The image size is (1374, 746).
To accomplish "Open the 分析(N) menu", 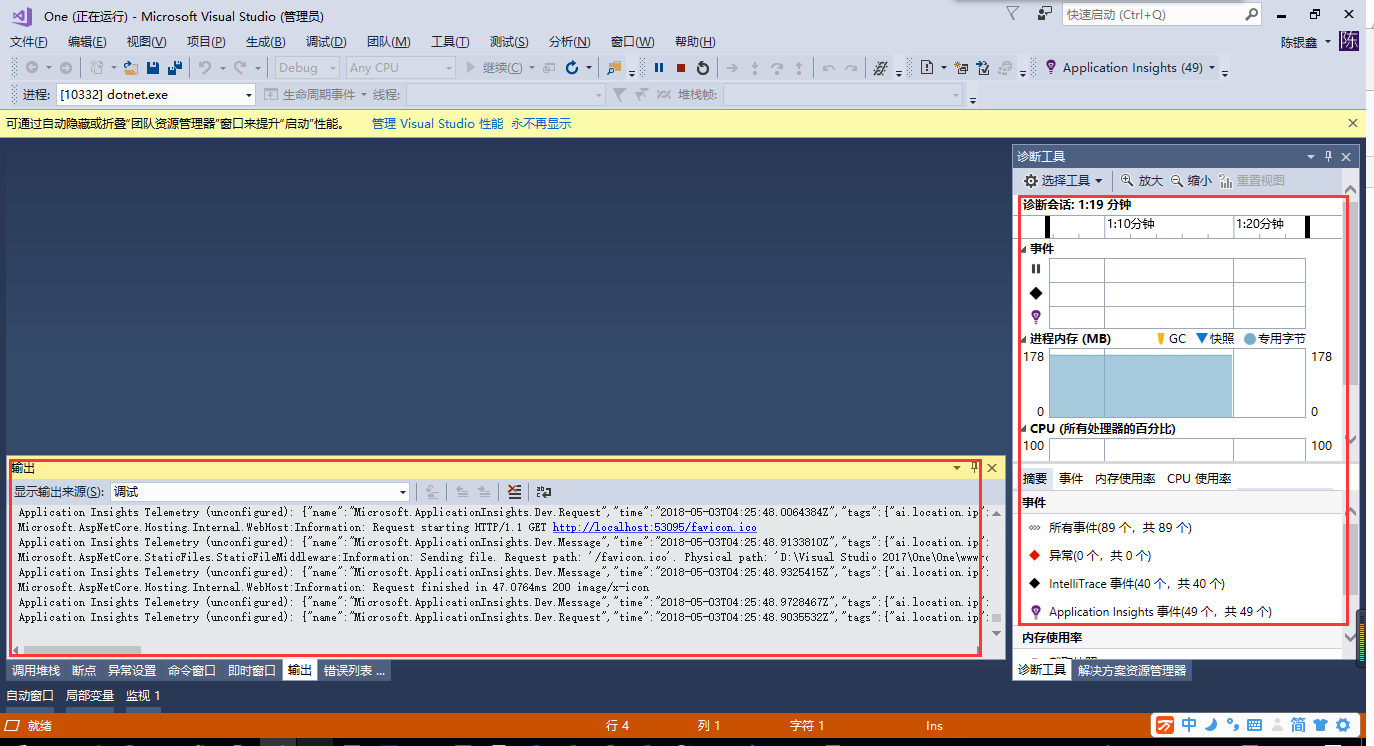I will point(569,41).
